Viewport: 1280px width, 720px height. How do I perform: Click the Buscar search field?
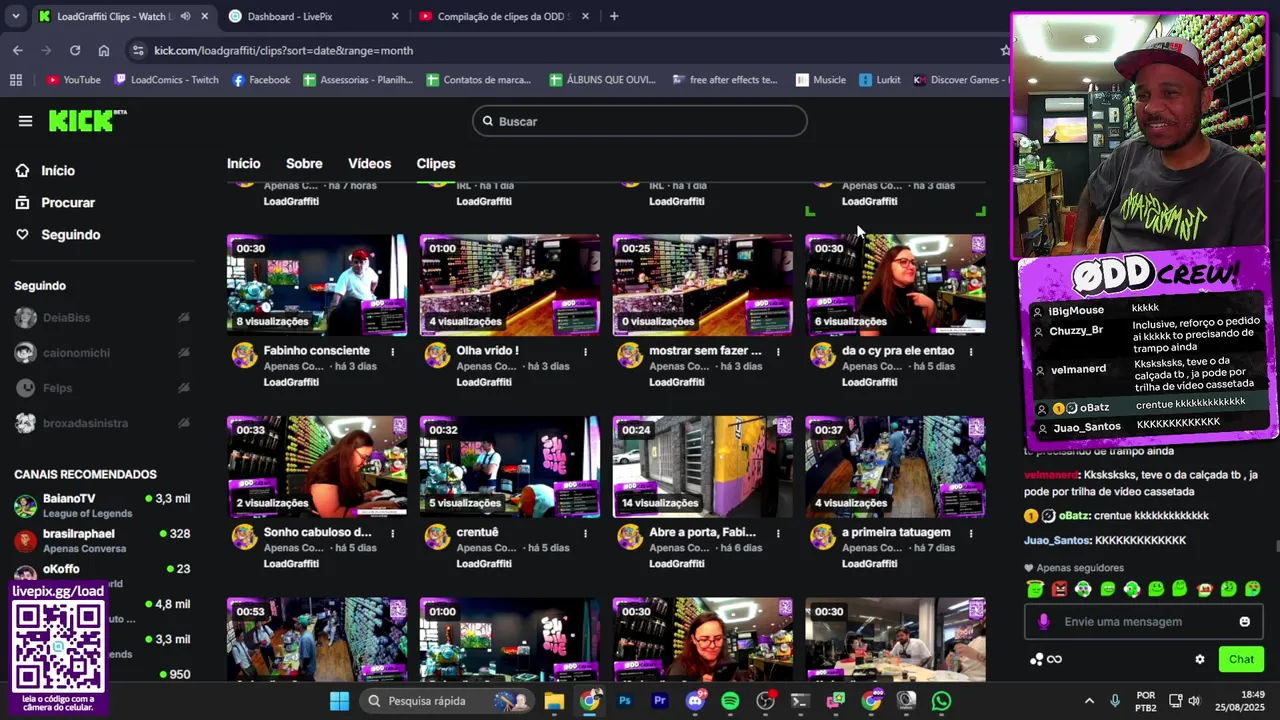coord(640,121)
